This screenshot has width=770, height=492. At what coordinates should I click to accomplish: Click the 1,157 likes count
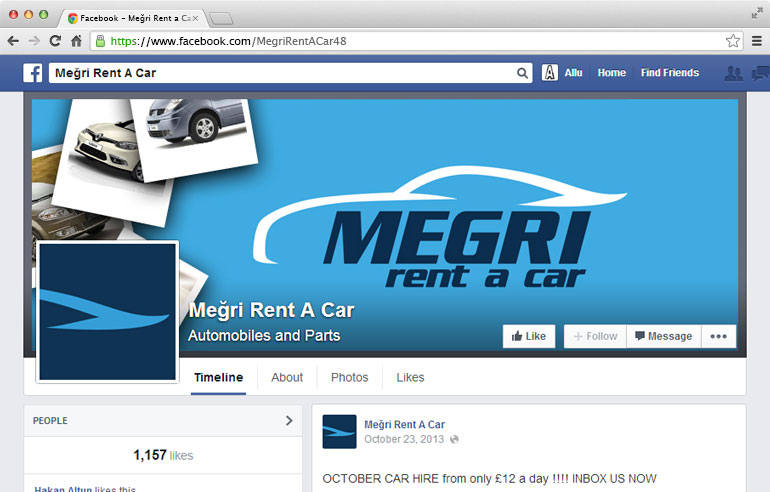click(x=163, y=455)
